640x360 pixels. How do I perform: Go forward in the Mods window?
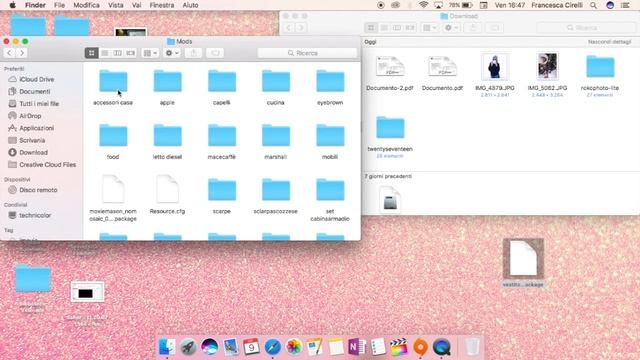[x=22, y=53]
